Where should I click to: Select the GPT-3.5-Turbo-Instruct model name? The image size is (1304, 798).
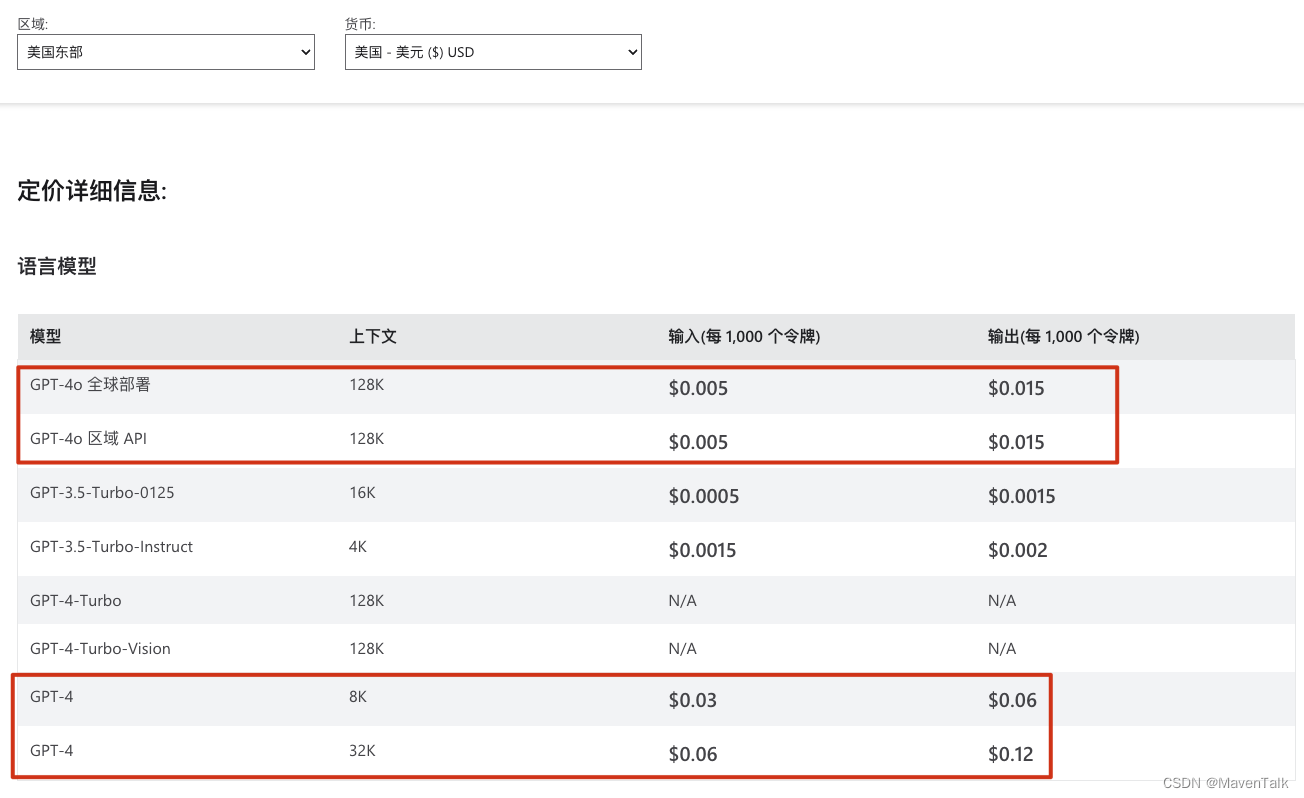tap(111, 546)
